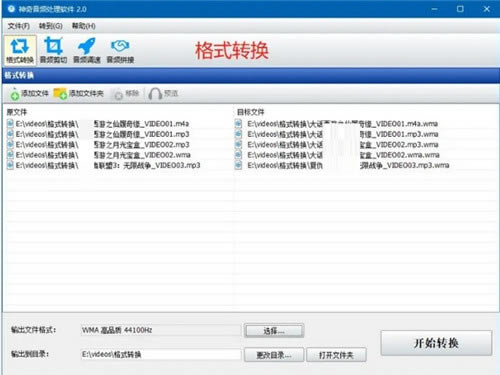The image size is (500, 375).
Task: Open the 文件(F) menu
Action: click(19, 26)
